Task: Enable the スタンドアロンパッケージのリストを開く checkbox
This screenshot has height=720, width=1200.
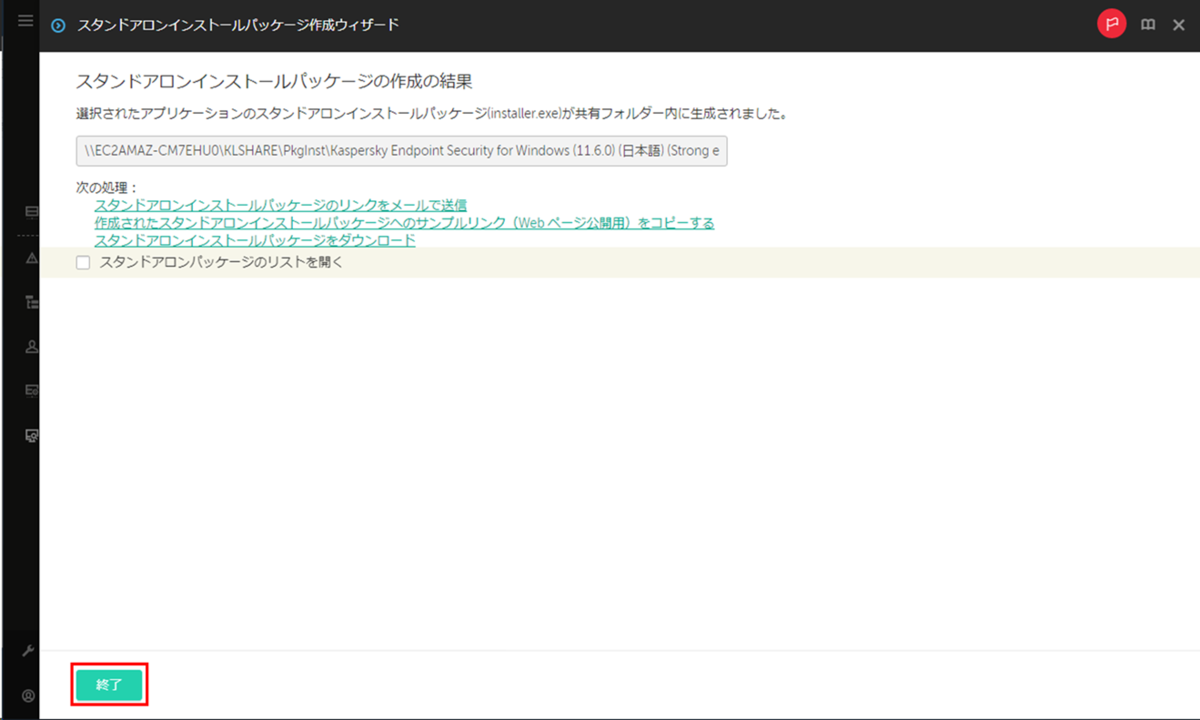Action: [x=83, y=262]
